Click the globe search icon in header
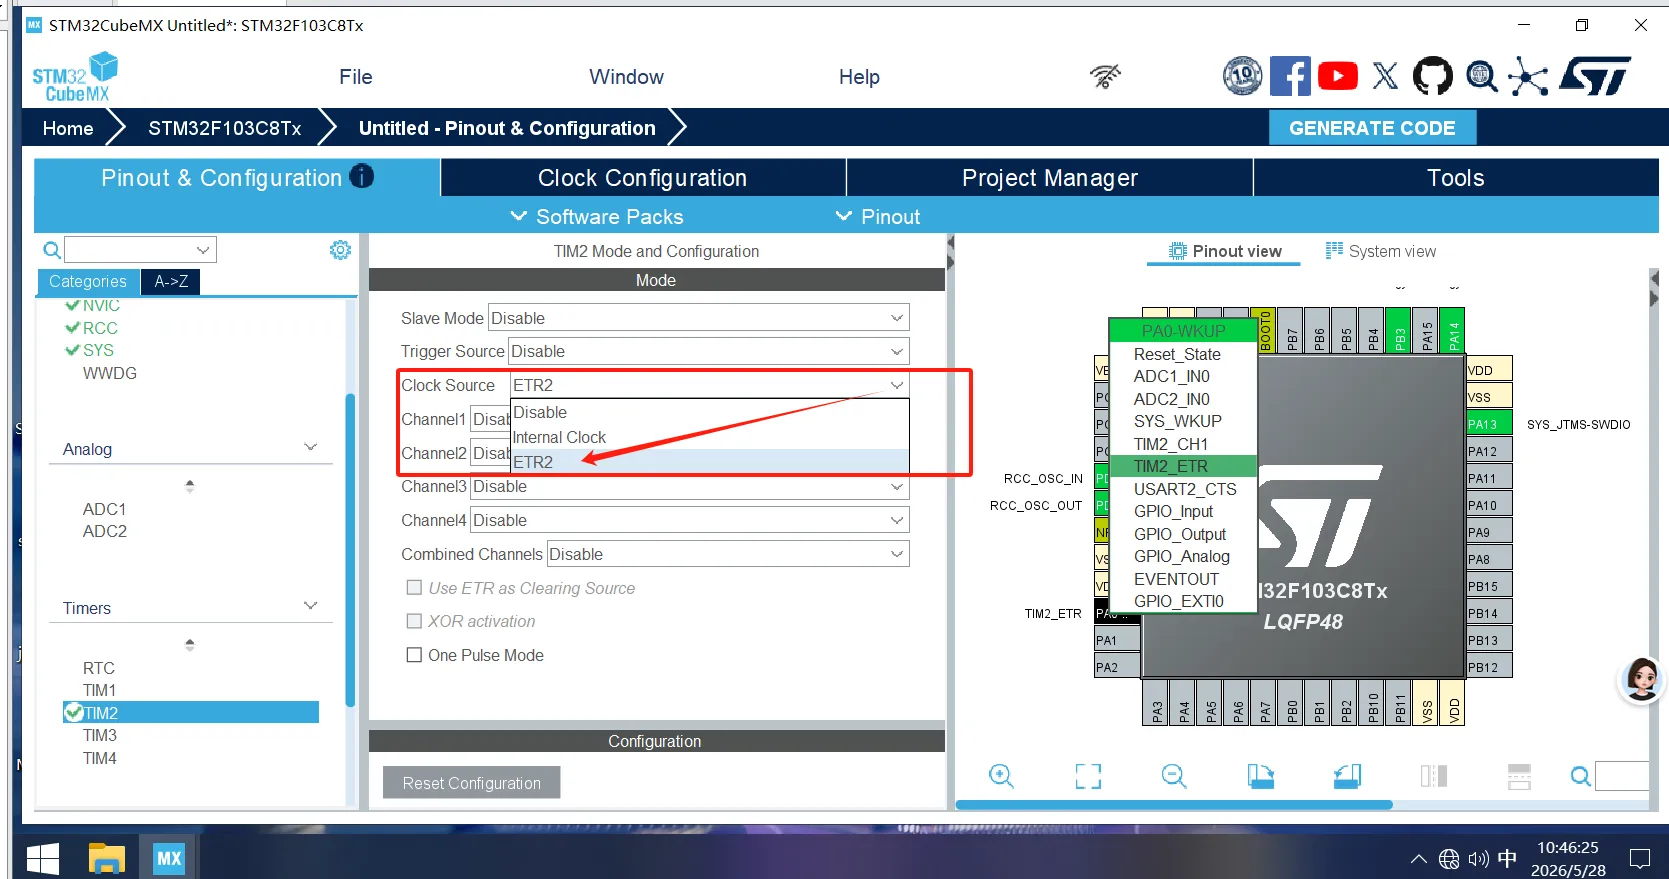The height and width of the screenshot is (879, 1669). 1481,76
